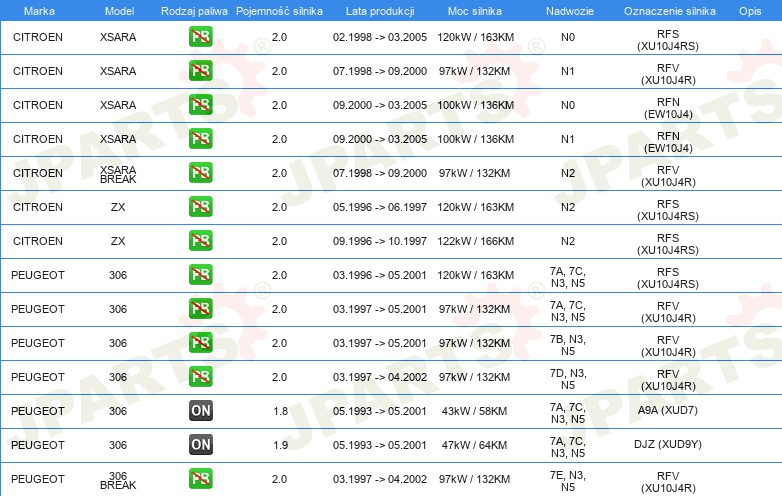Click ON diesel icon in 1.9 engine row
782x496 pixels.
click(x=200, y=445)
